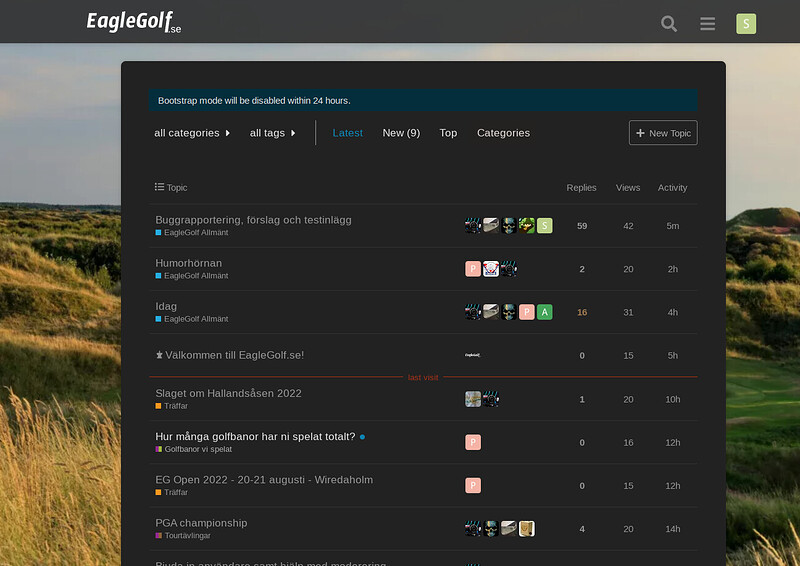The height and width of the screenshot is (566, 800).
Task: Click Träffar category under Slaget om Hallandsåsen
Action: [171, 406]
